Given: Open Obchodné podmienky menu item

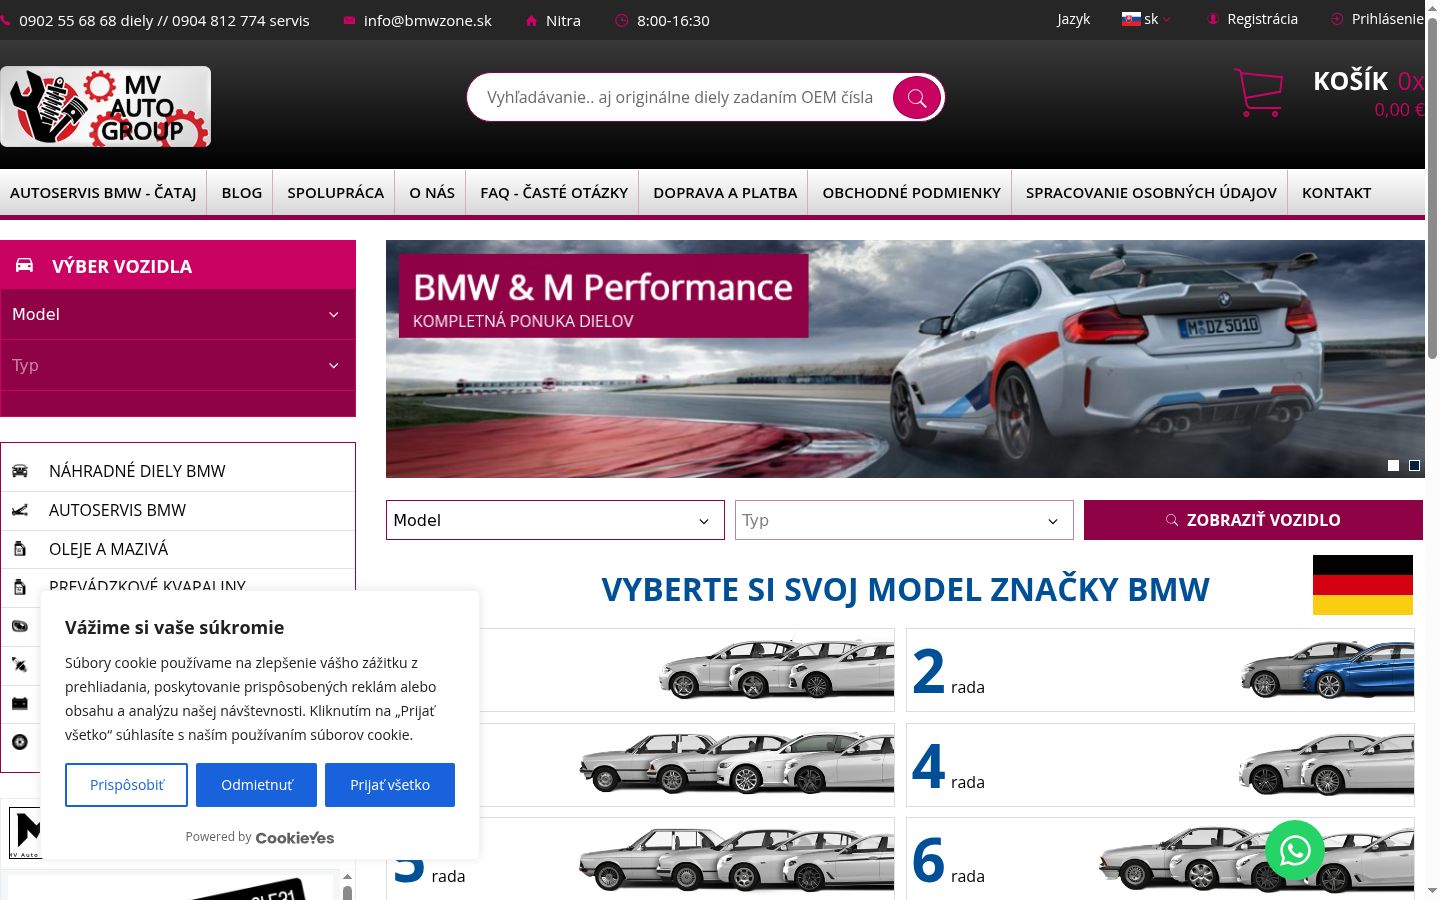Looking at the screenshot, I should click(x=911, y=193).
